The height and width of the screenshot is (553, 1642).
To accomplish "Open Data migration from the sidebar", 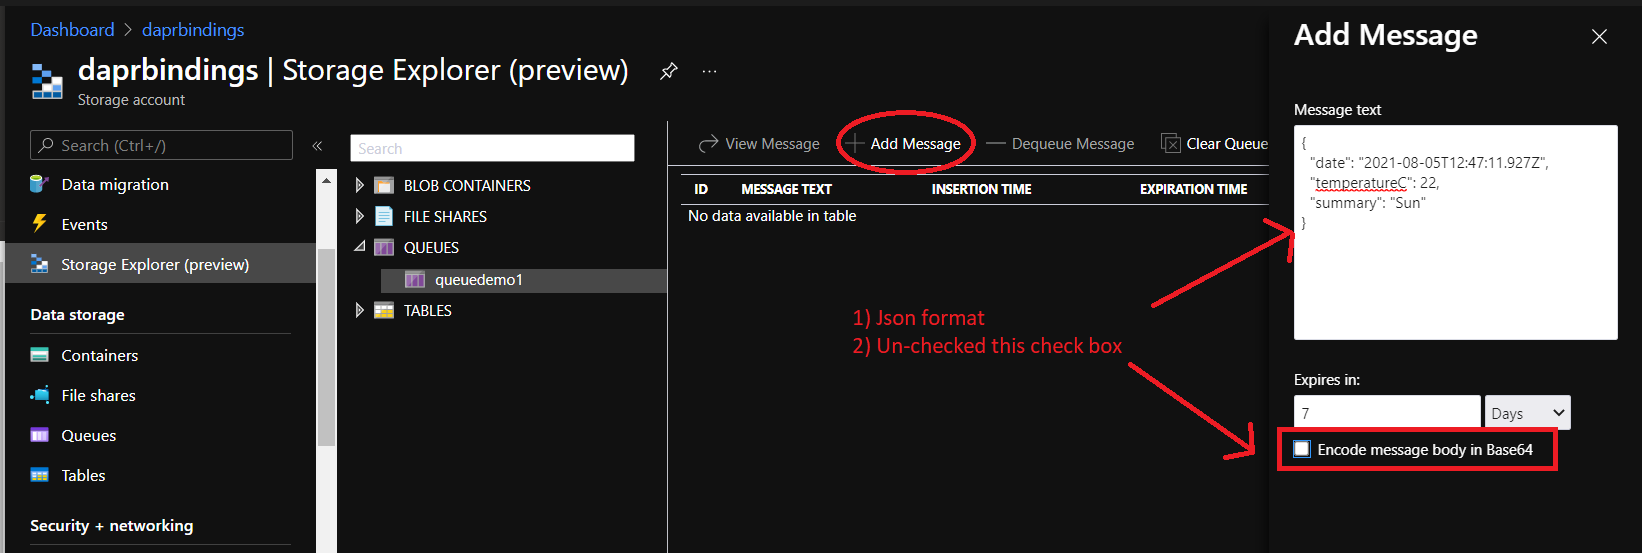I will click(114, 184).
